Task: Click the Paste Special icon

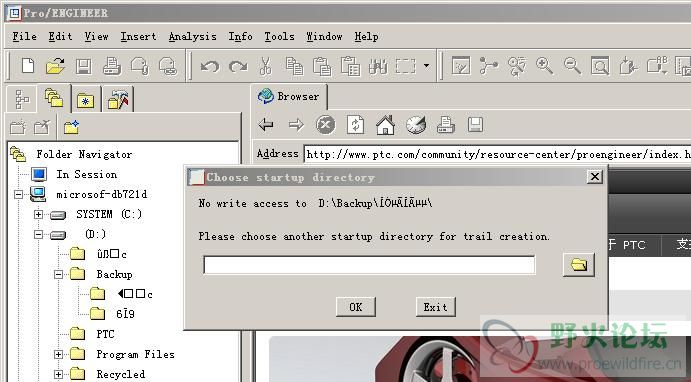Action: tap(350, 66)
